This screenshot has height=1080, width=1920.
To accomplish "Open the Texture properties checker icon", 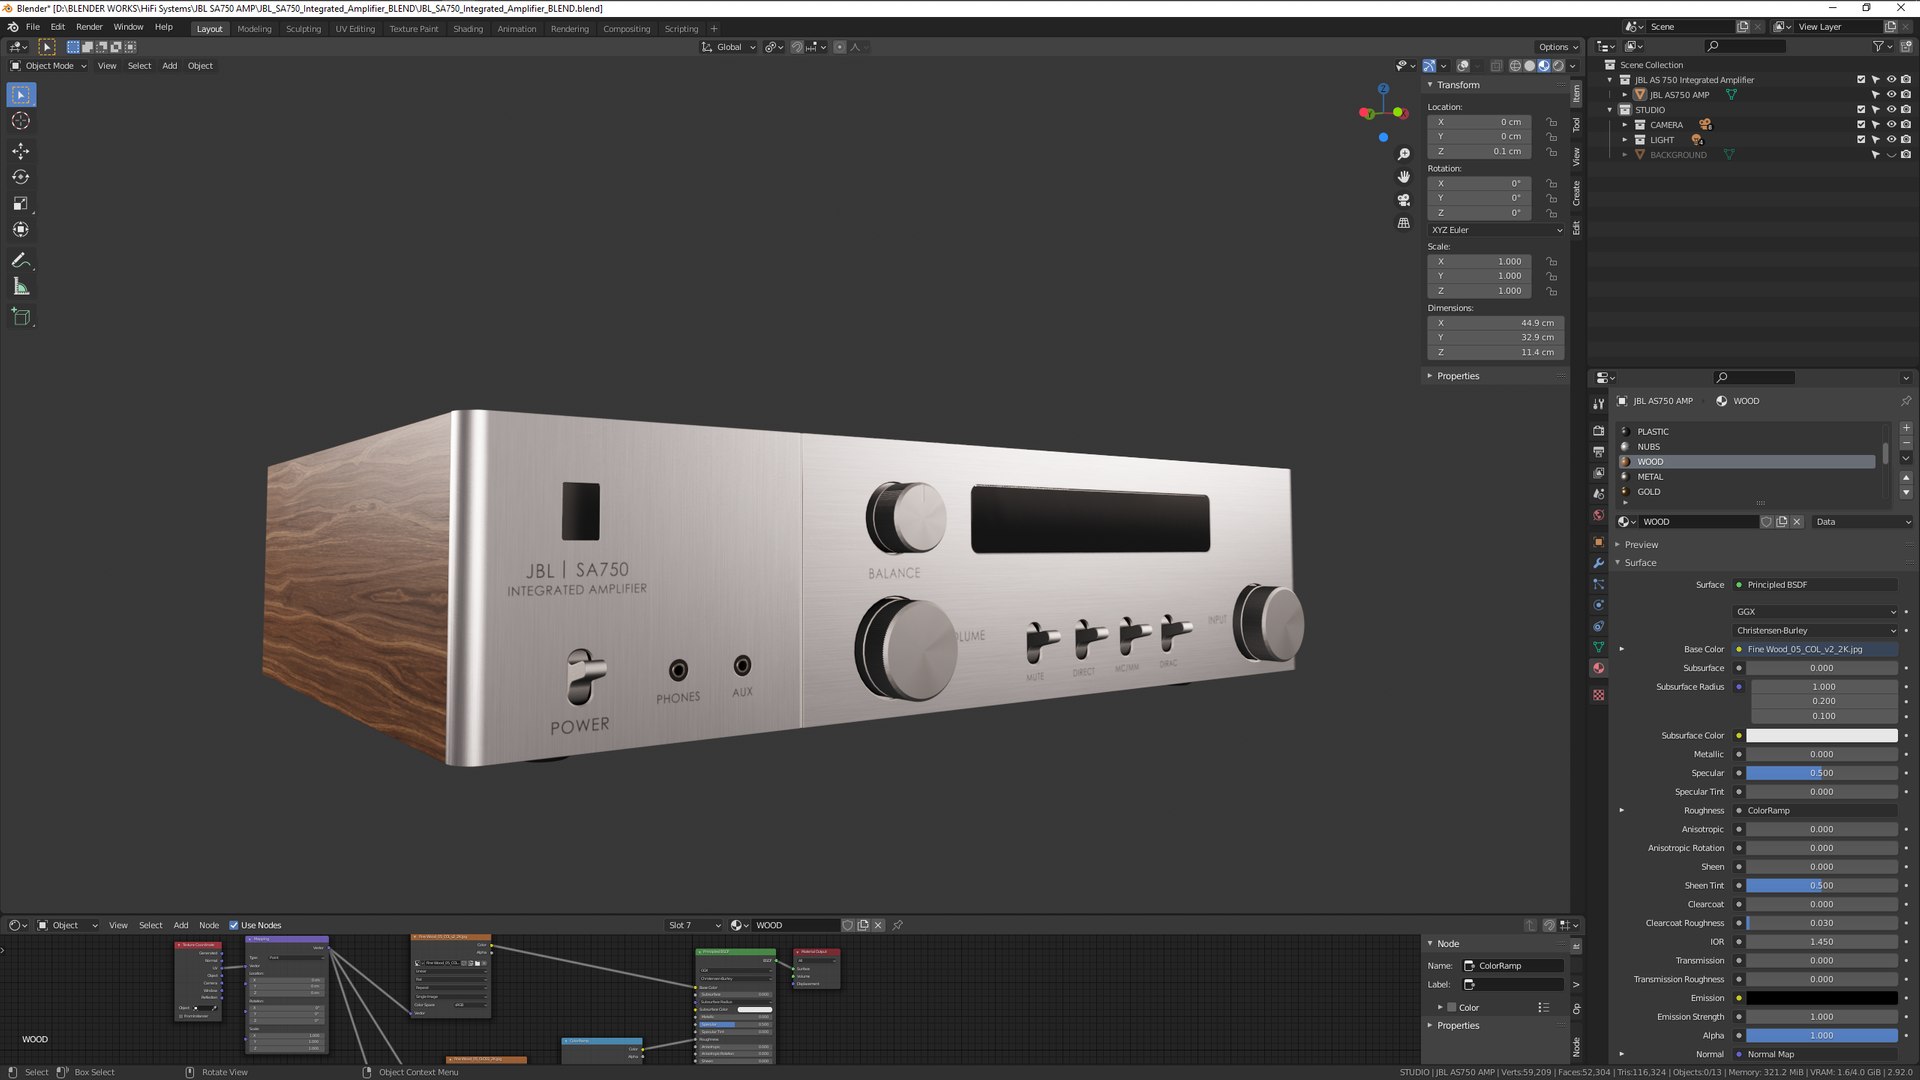I will click(1598, 694).
